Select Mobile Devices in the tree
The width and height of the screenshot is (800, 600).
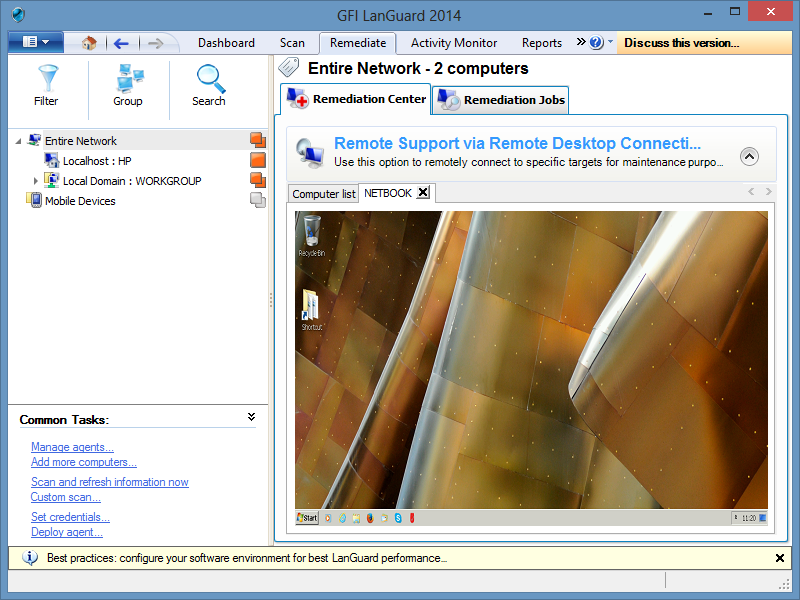tap(80, 201)
